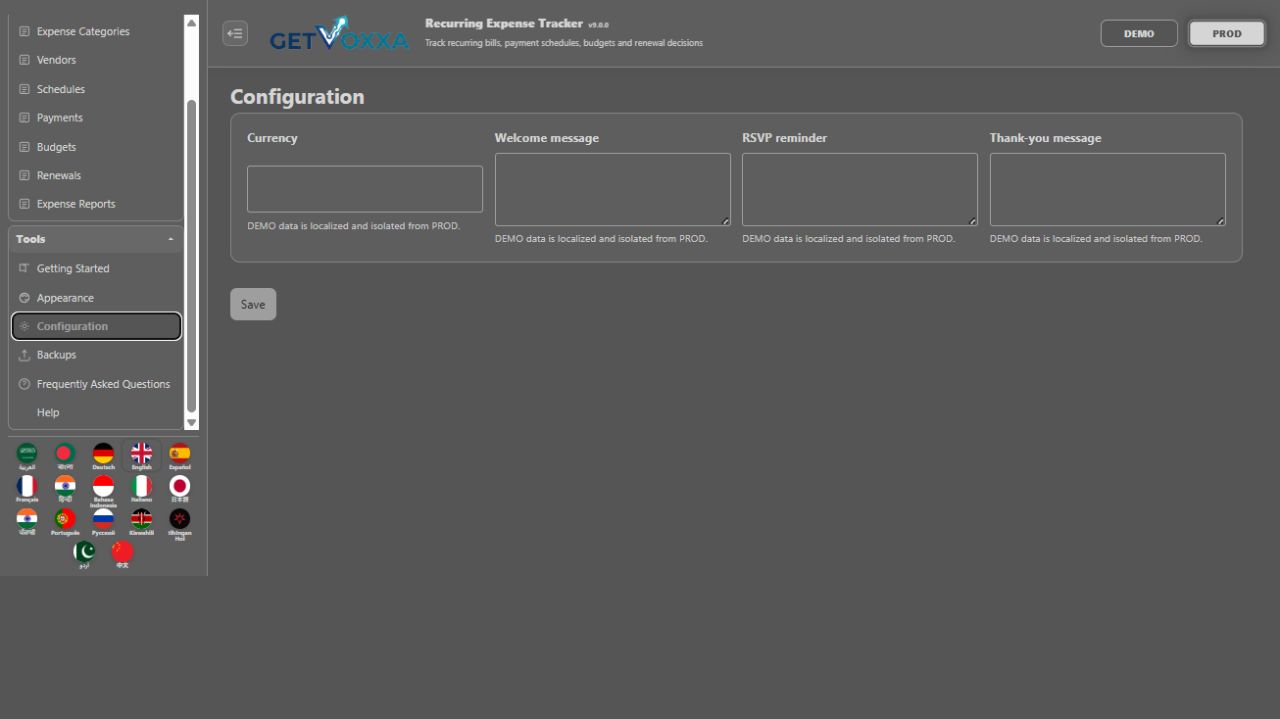This screenshot has height=719, width=1280.
Task: Select the Español flag icon
Action: [x=179, y=456]
